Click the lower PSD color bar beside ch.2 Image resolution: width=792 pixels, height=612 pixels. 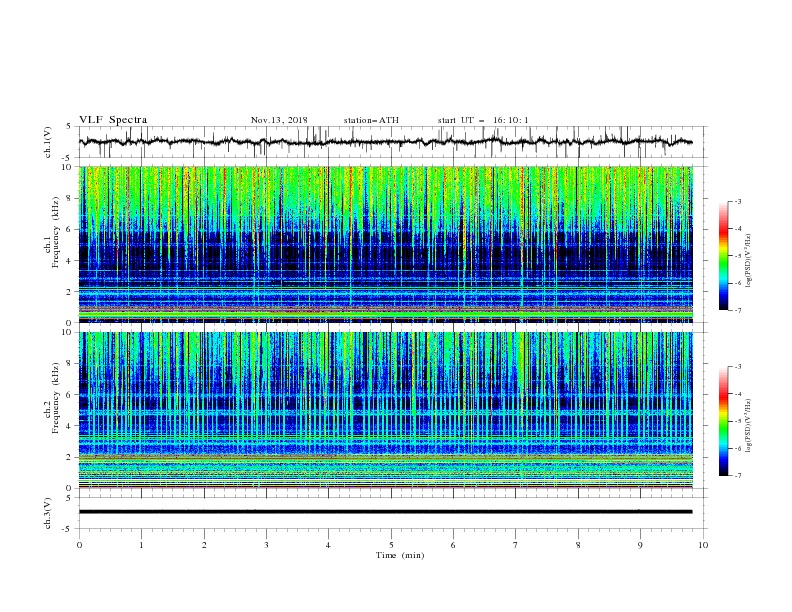coord(723,421)
